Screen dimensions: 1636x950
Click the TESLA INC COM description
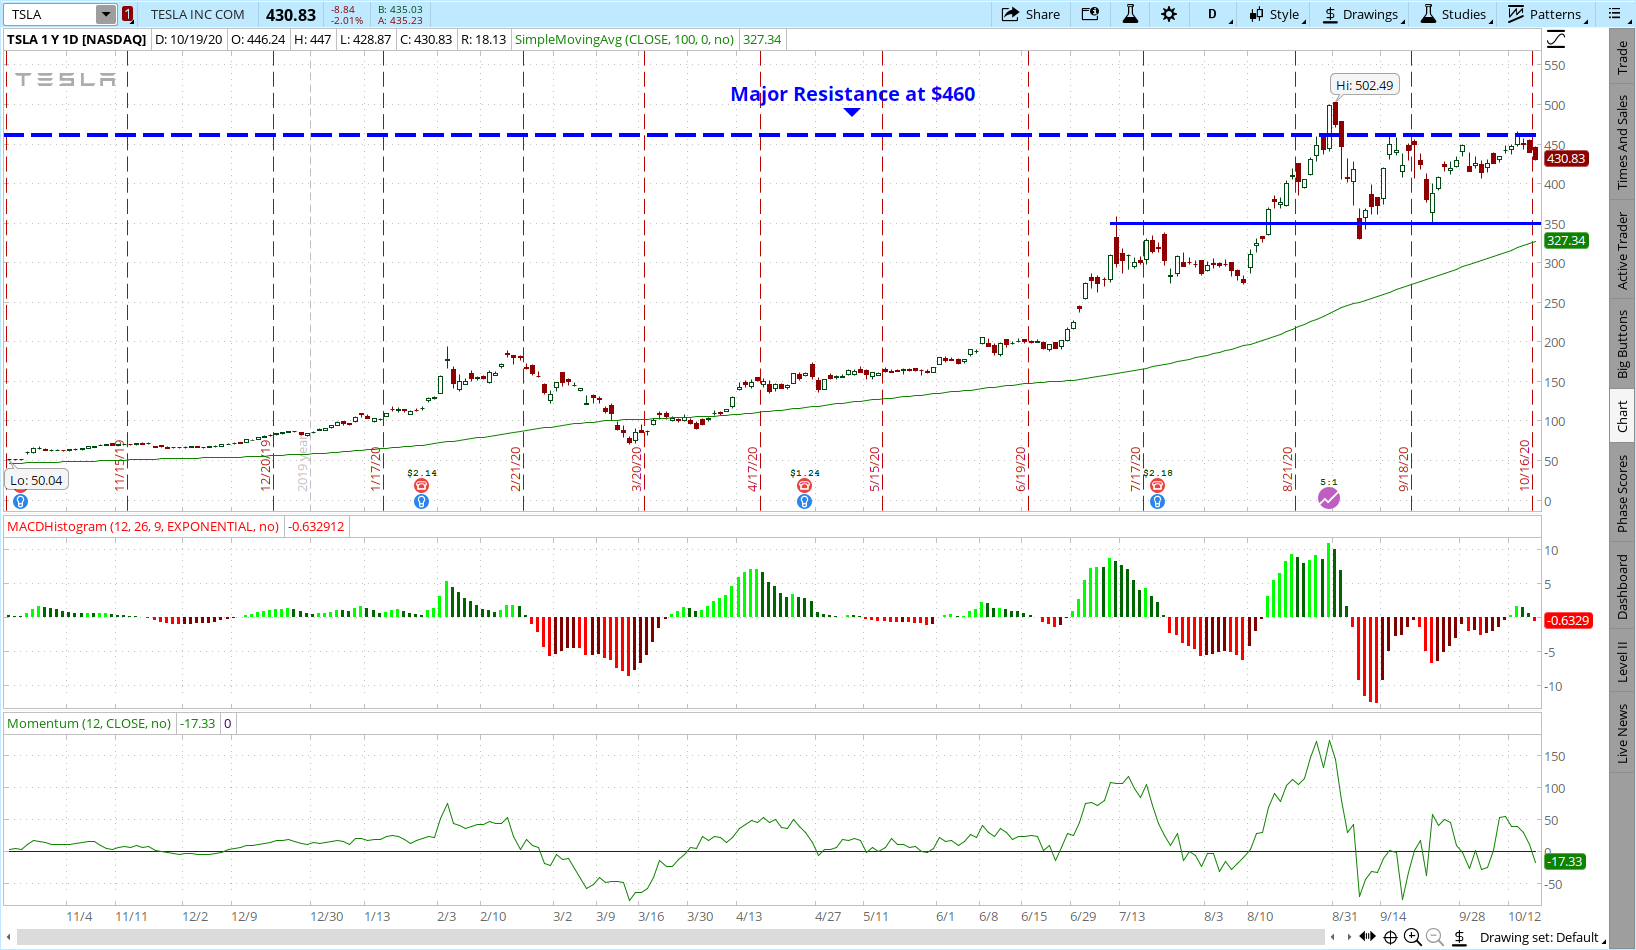[x=198, y=14]
